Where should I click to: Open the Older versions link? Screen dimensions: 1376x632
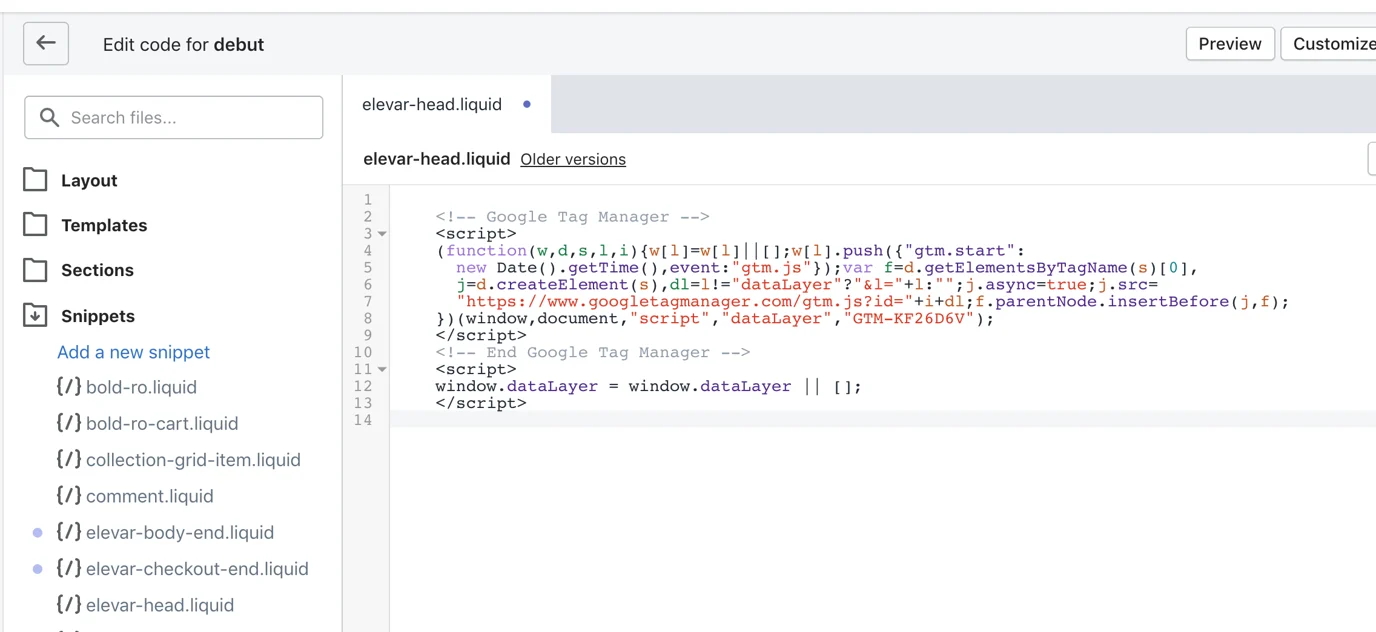tap(573, 159)
